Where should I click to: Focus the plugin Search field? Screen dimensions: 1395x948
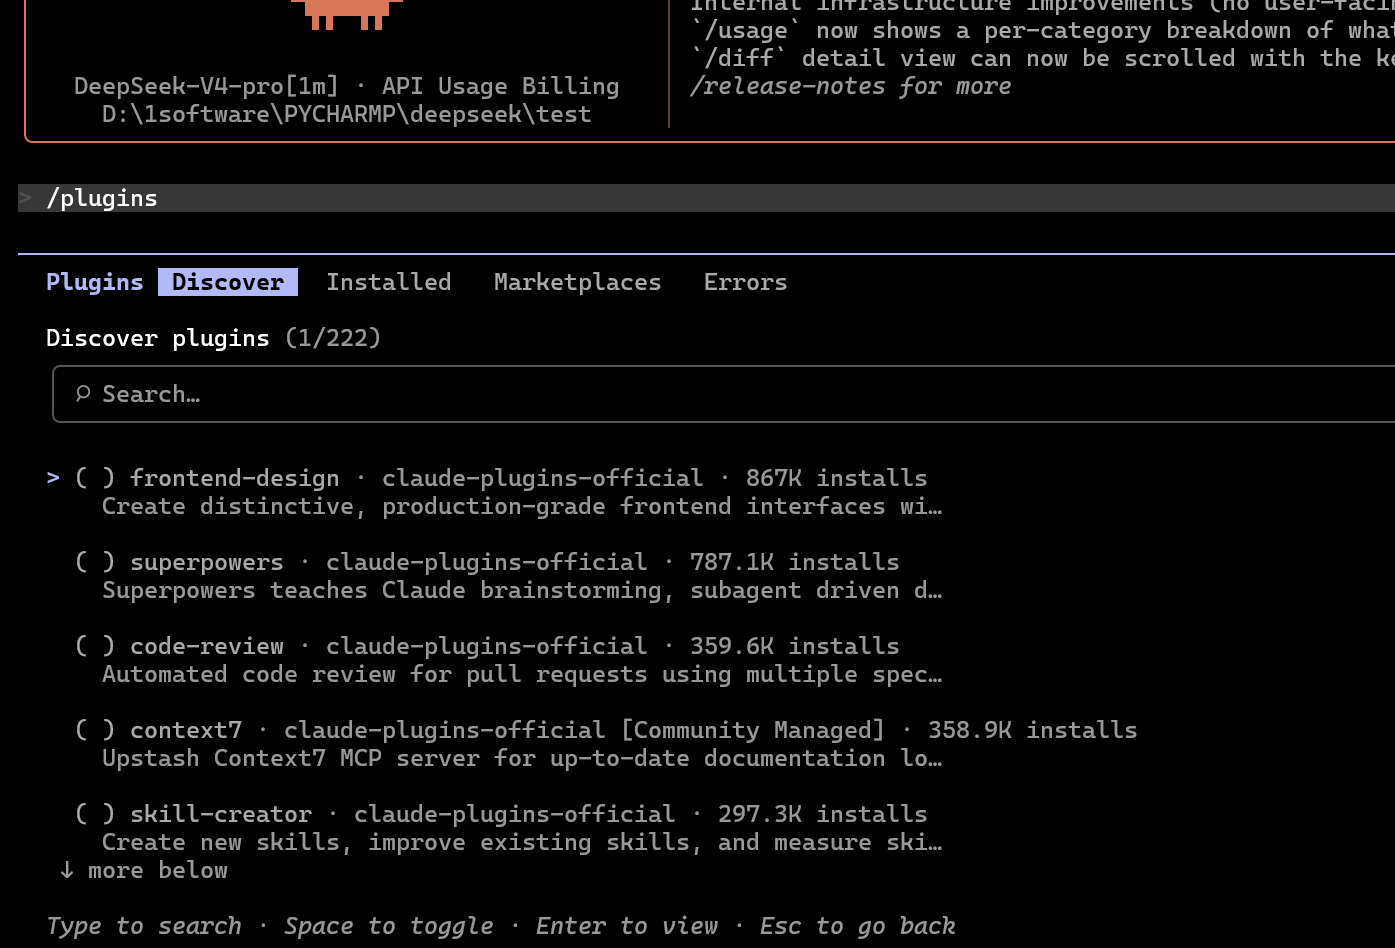(724, 394)
